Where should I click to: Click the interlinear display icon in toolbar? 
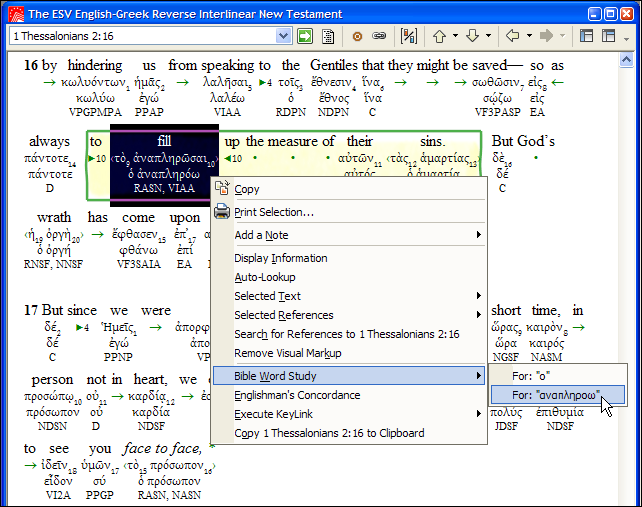coord(409,36)
